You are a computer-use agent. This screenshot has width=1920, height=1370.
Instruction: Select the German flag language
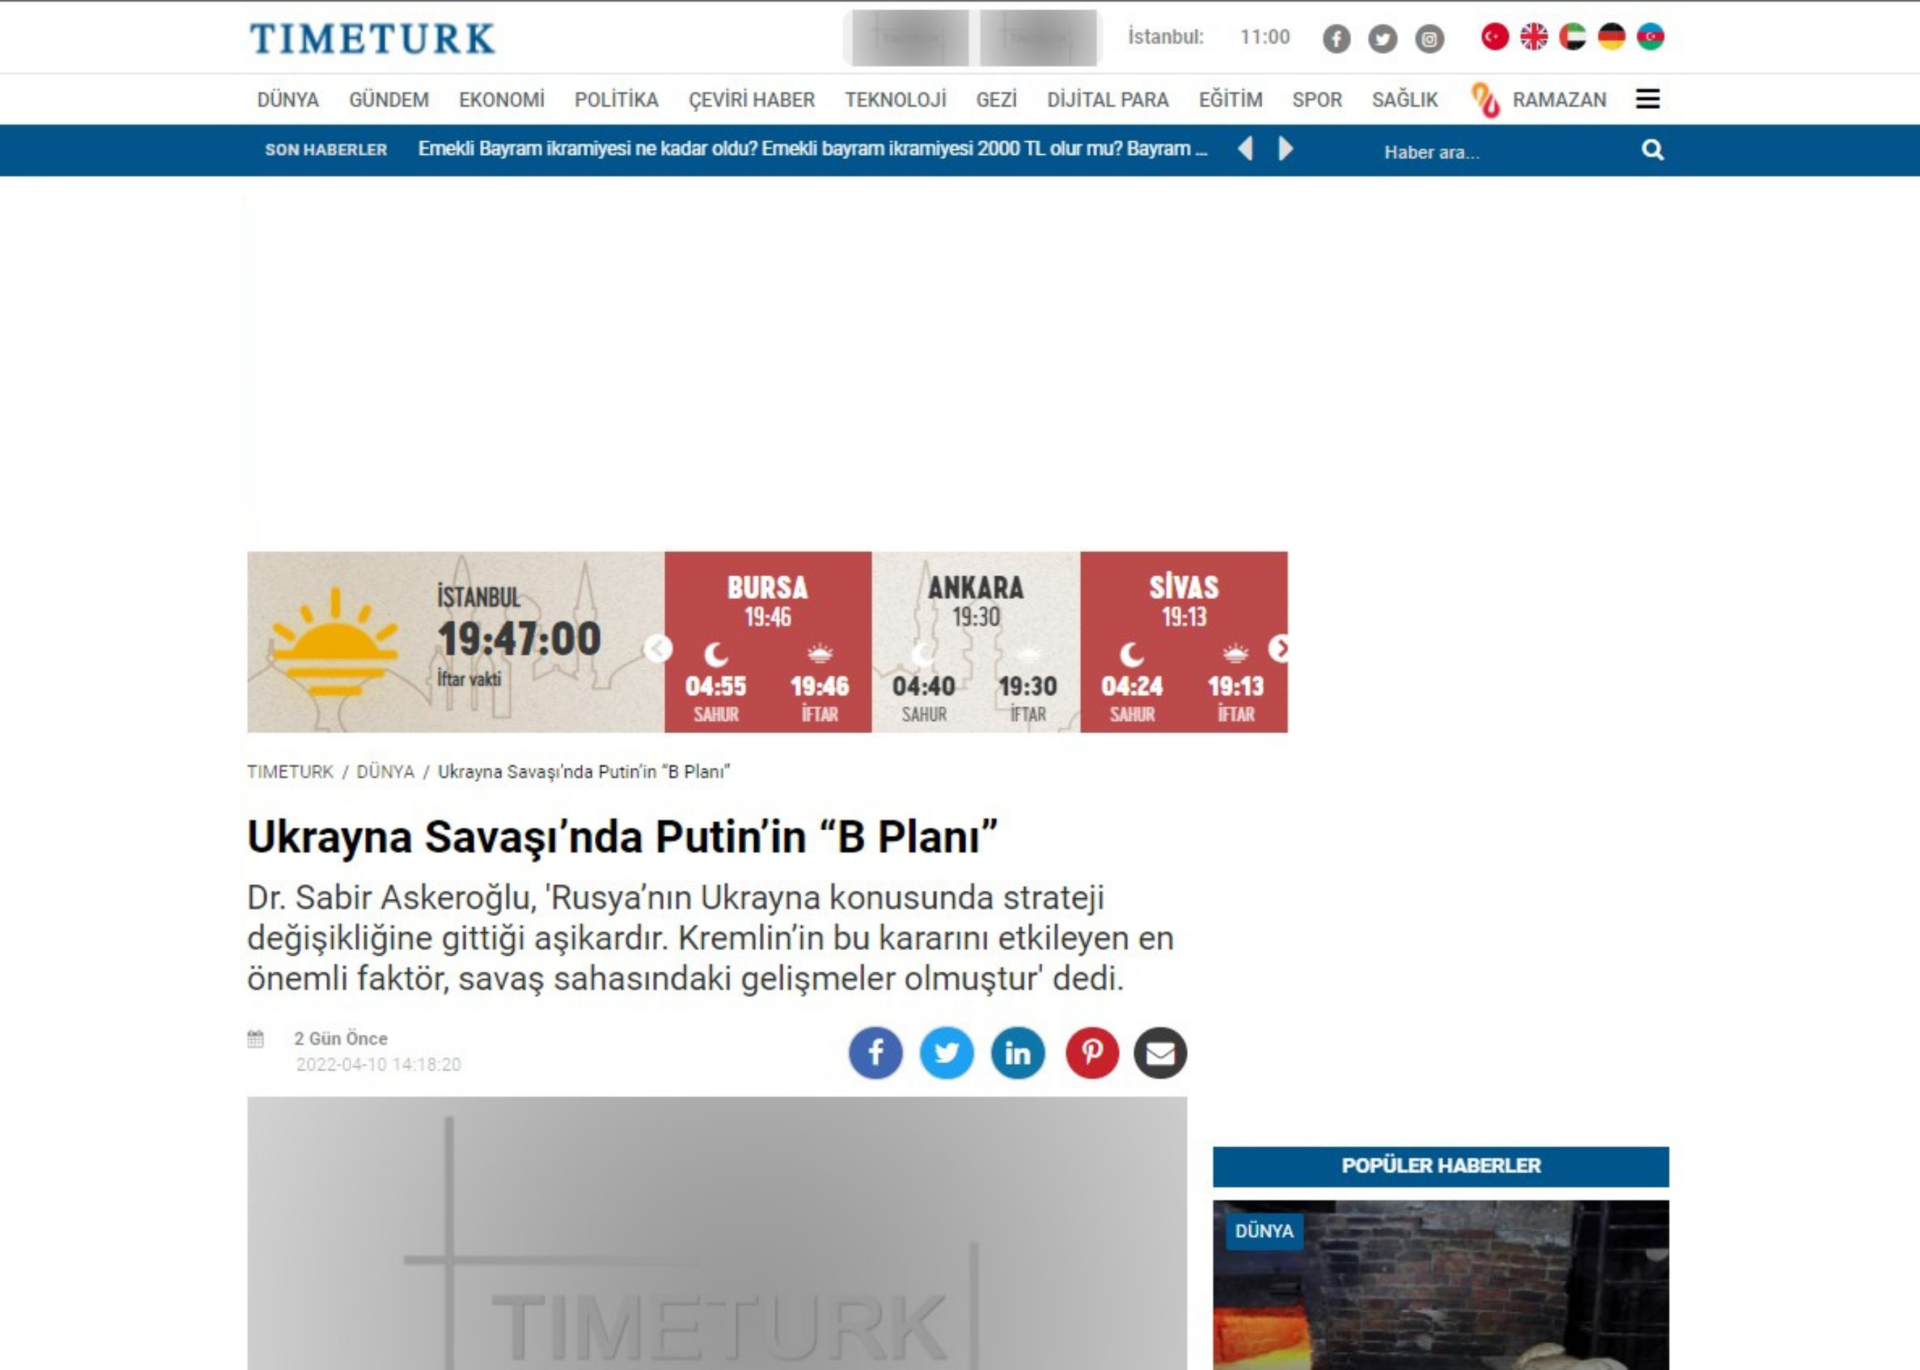1611,37
